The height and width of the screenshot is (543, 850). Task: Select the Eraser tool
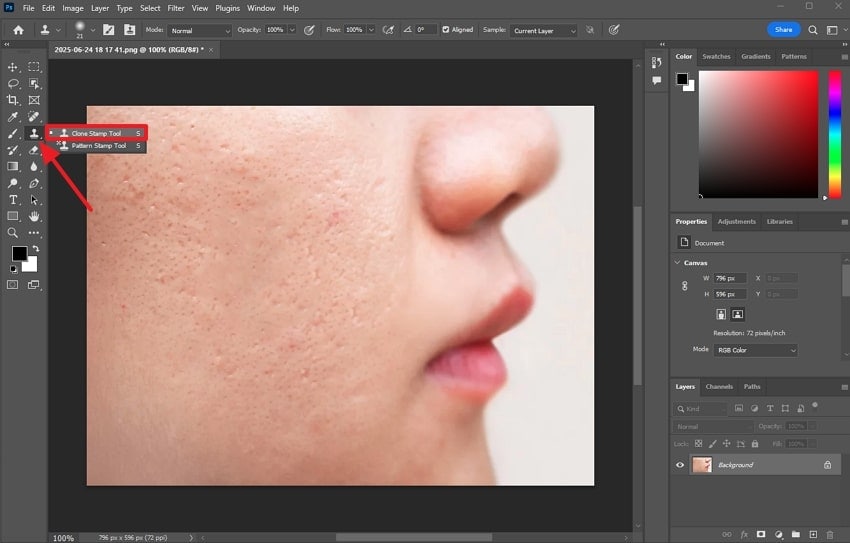34,150
